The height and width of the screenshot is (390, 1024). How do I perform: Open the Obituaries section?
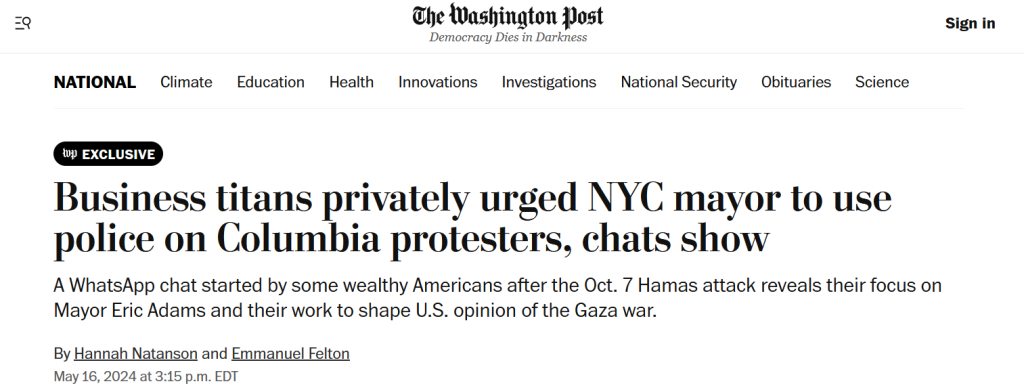[x=795, y=82]
